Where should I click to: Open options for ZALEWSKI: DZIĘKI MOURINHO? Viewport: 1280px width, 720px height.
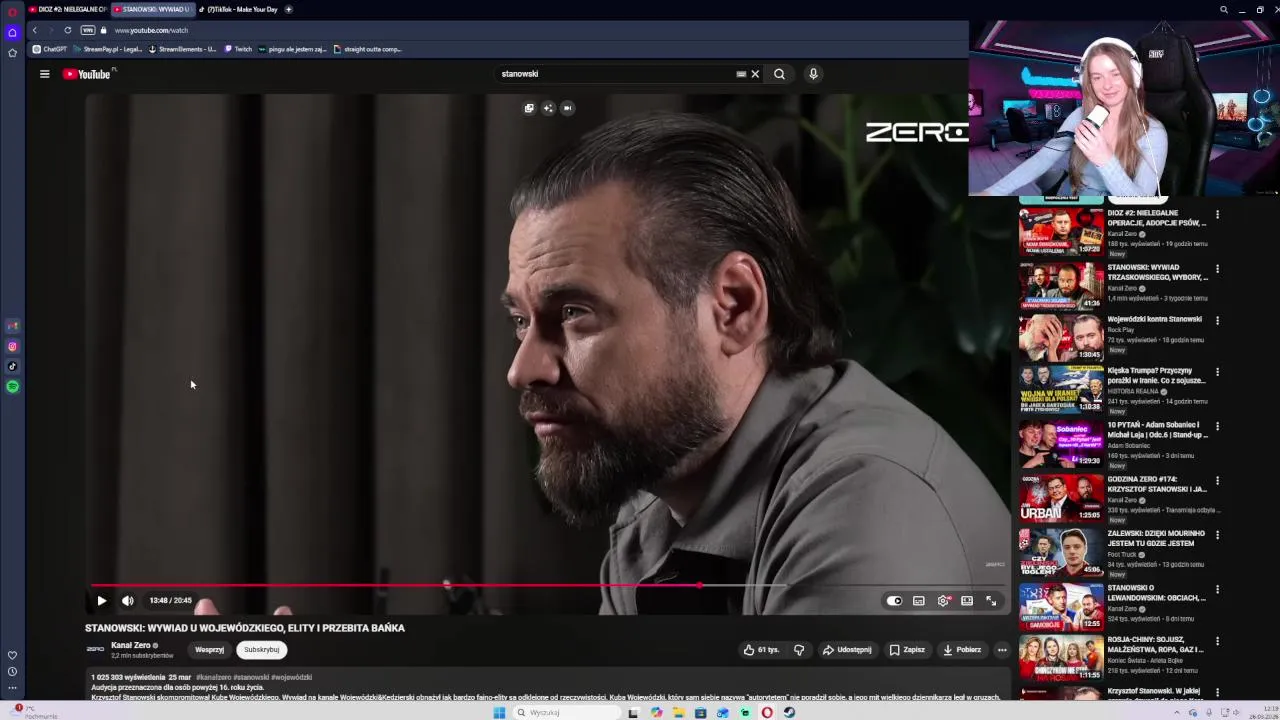coord(1217,535)
